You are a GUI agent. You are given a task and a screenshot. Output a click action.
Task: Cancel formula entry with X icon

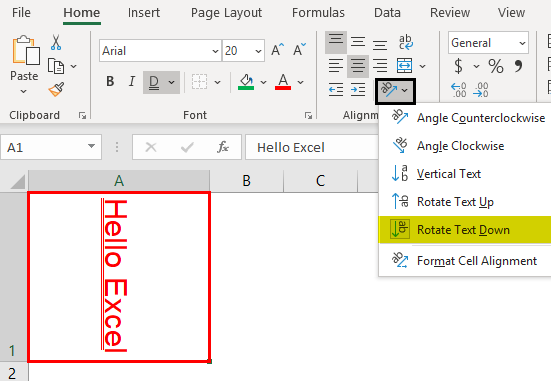(x=151, y=147)
